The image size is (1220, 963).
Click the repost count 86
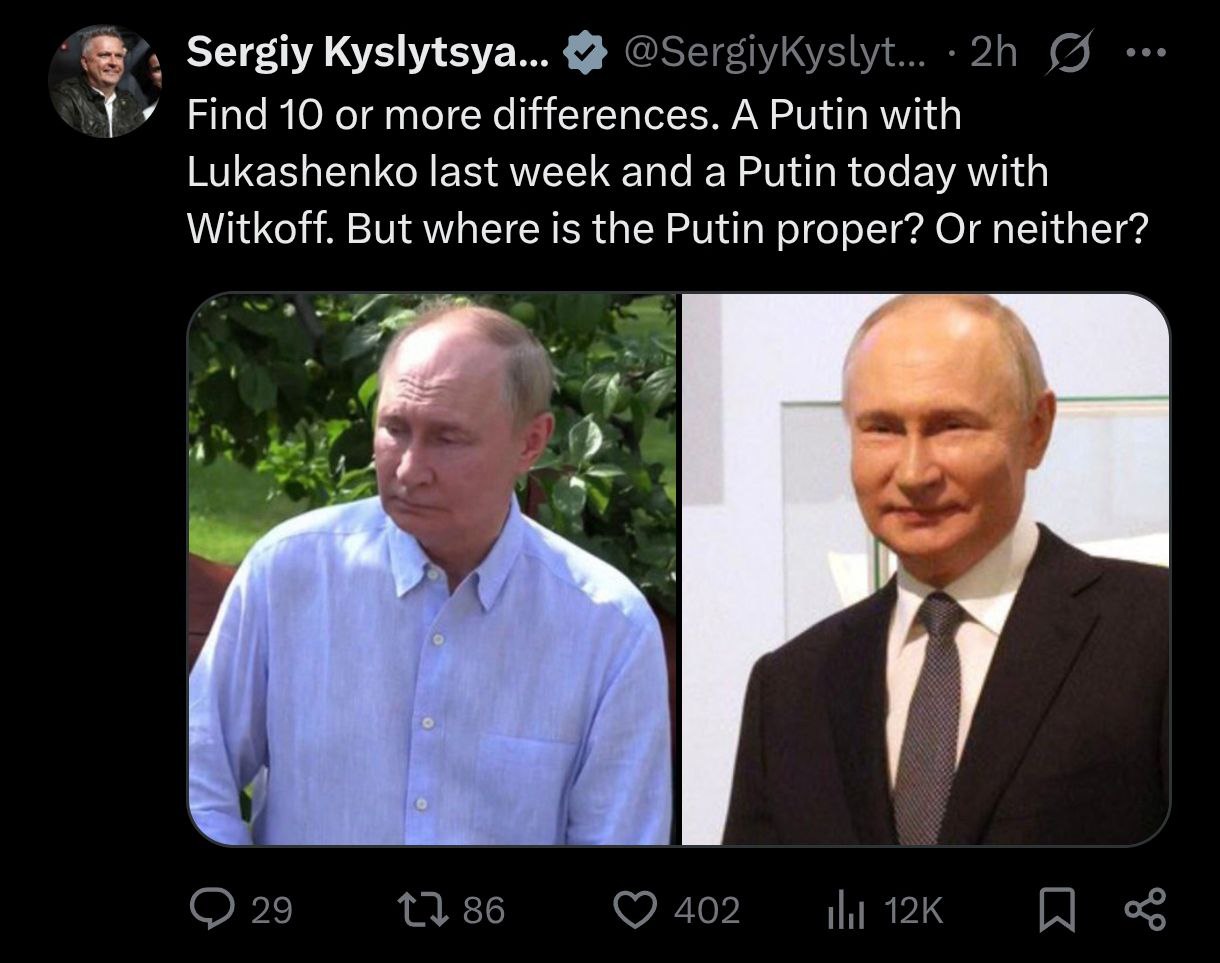click(x=484, y=909)
